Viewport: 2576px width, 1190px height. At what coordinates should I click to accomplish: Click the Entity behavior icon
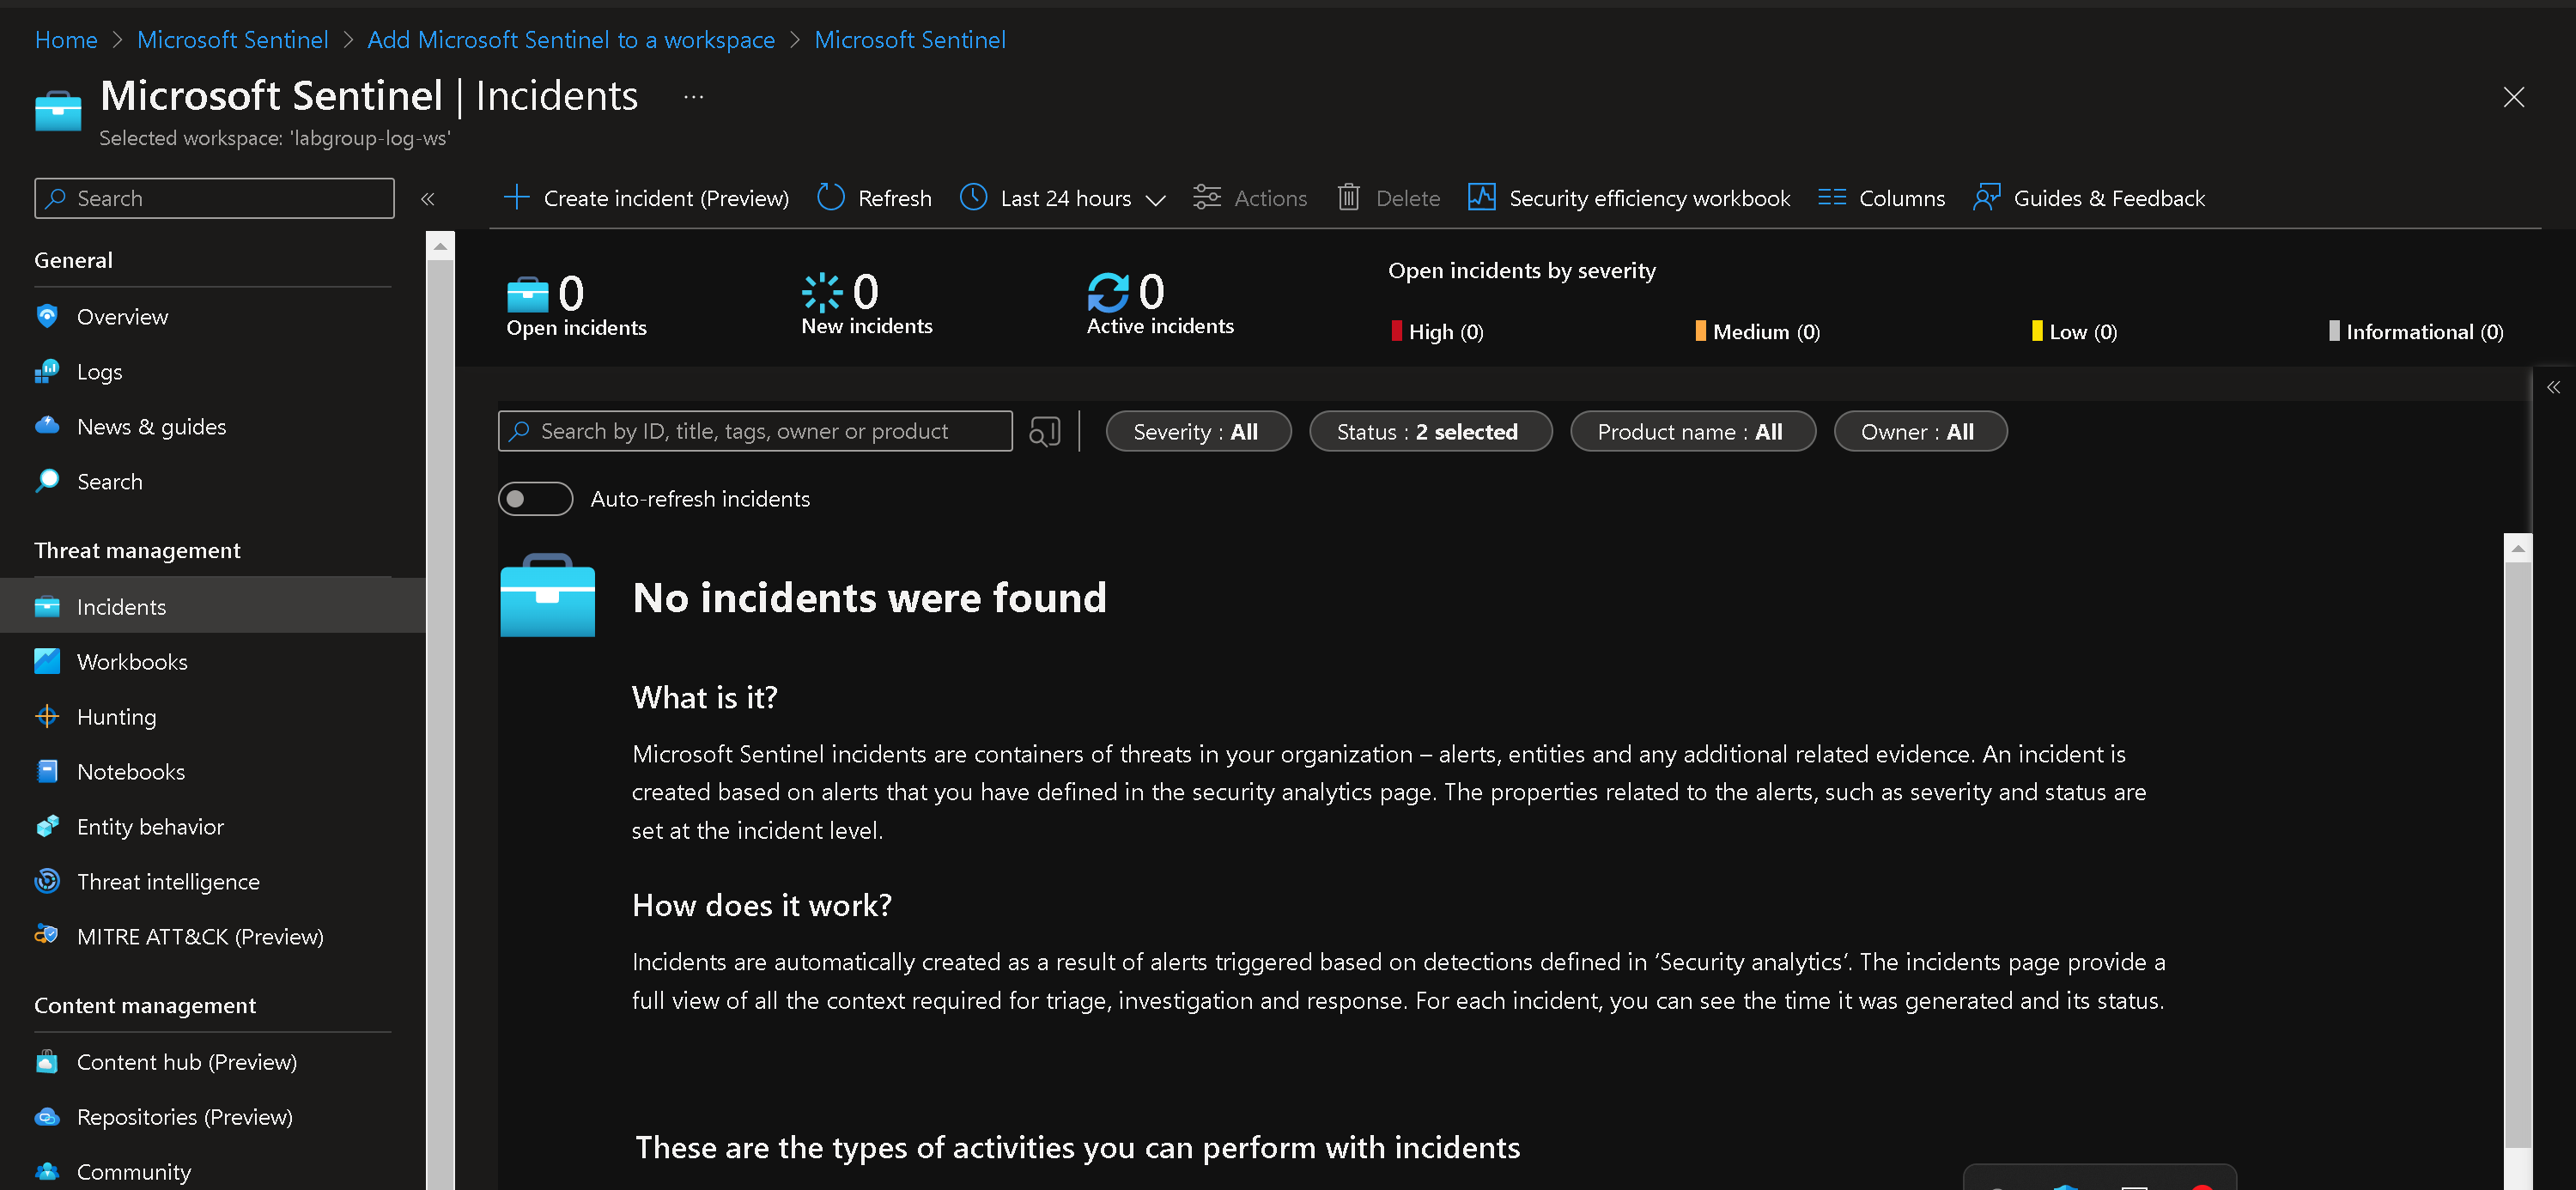(x=46, y=825)
